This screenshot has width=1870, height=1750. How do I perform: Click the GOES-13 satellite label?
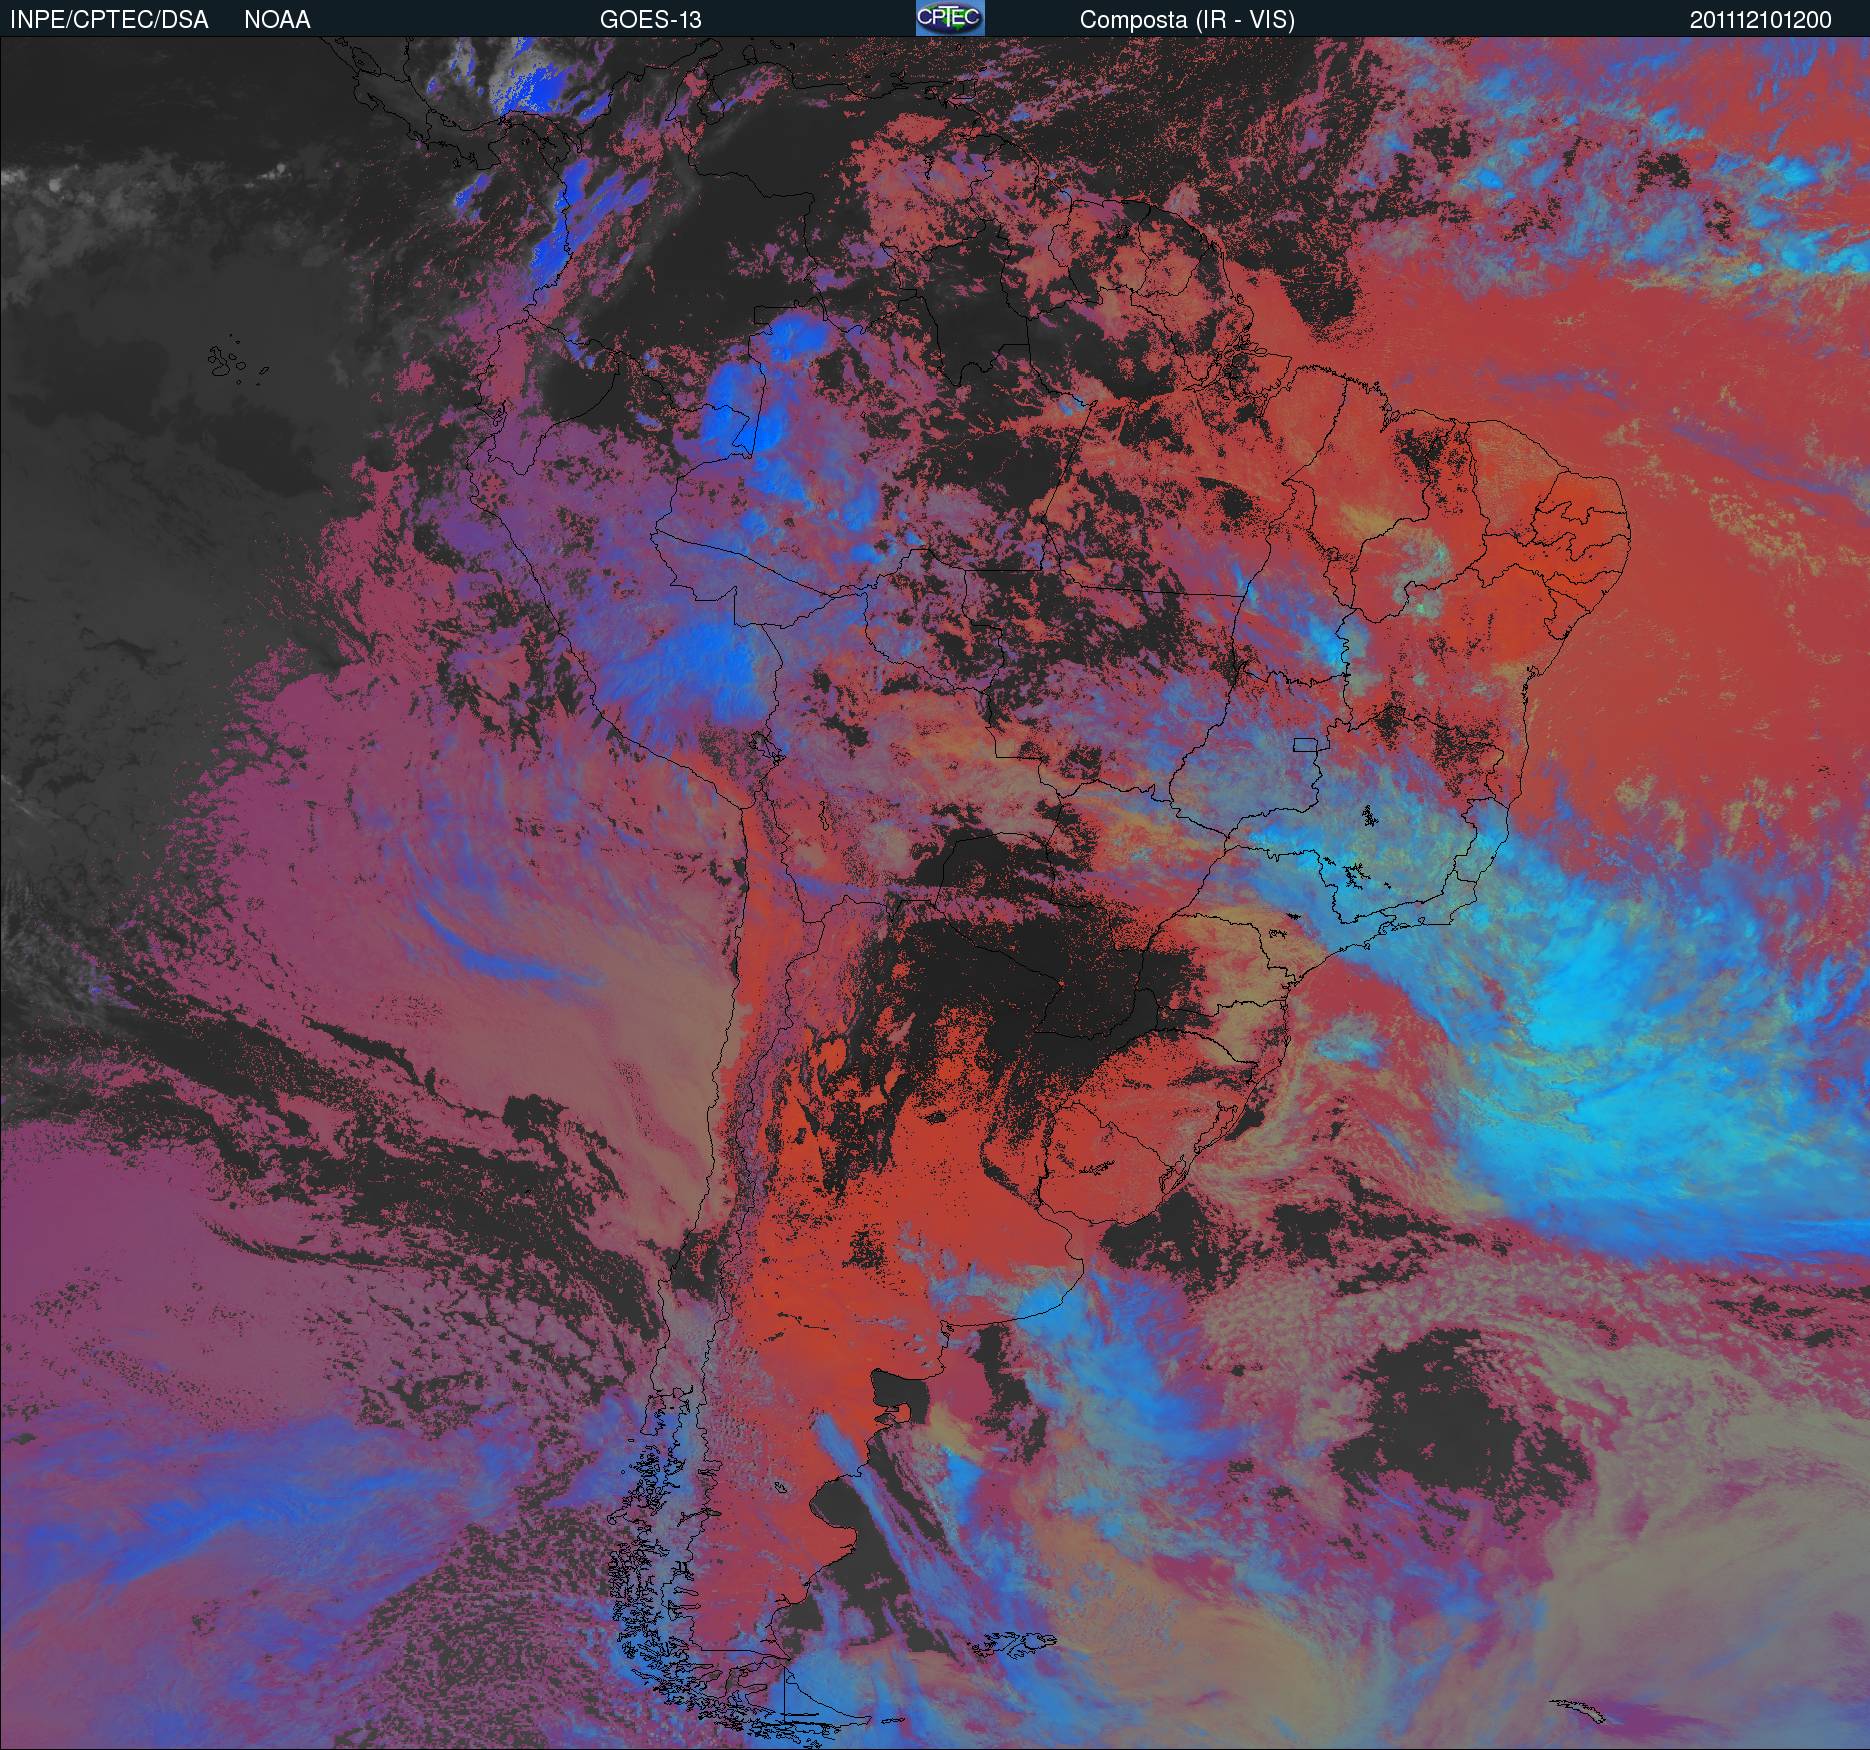click(651, 20)
